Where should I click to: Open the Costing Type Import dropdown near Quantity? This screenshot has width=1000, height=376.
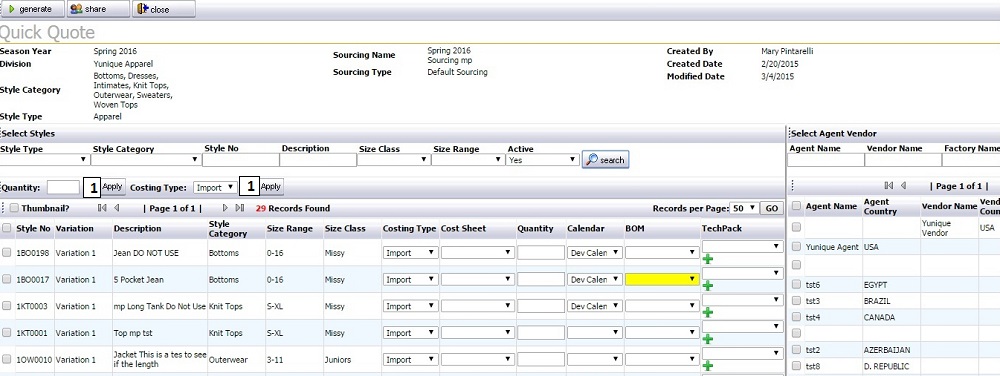tap(215, 187)
